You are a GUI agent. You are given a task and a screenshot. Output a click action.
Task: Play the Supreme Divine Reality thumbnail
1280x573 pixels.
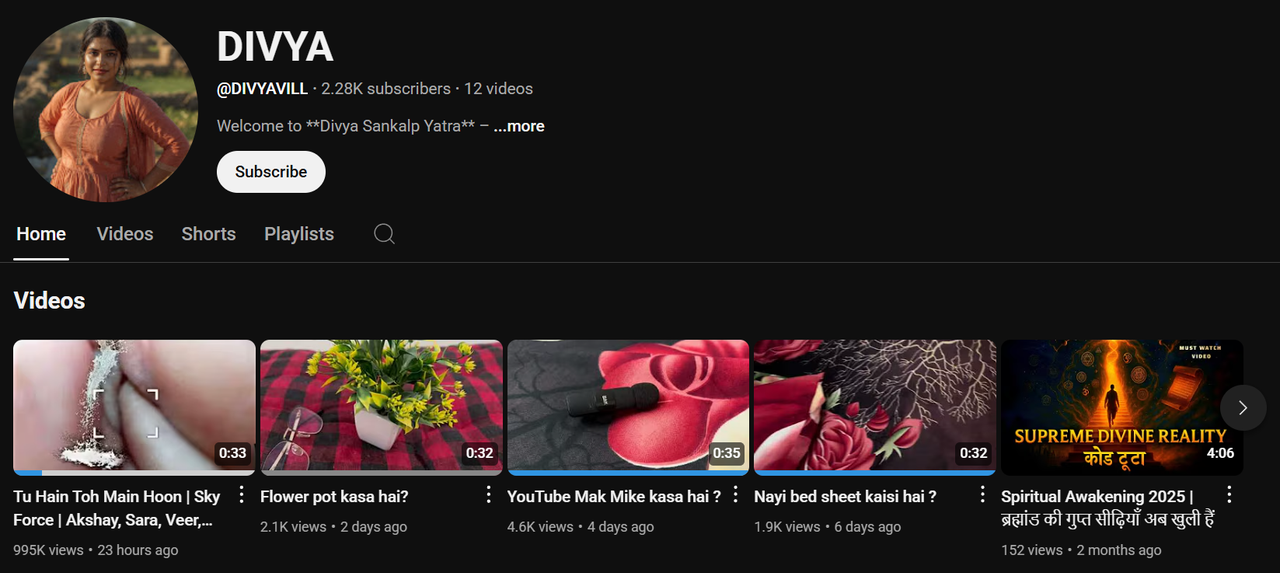pyautogui.click(x=1122, y=407)
